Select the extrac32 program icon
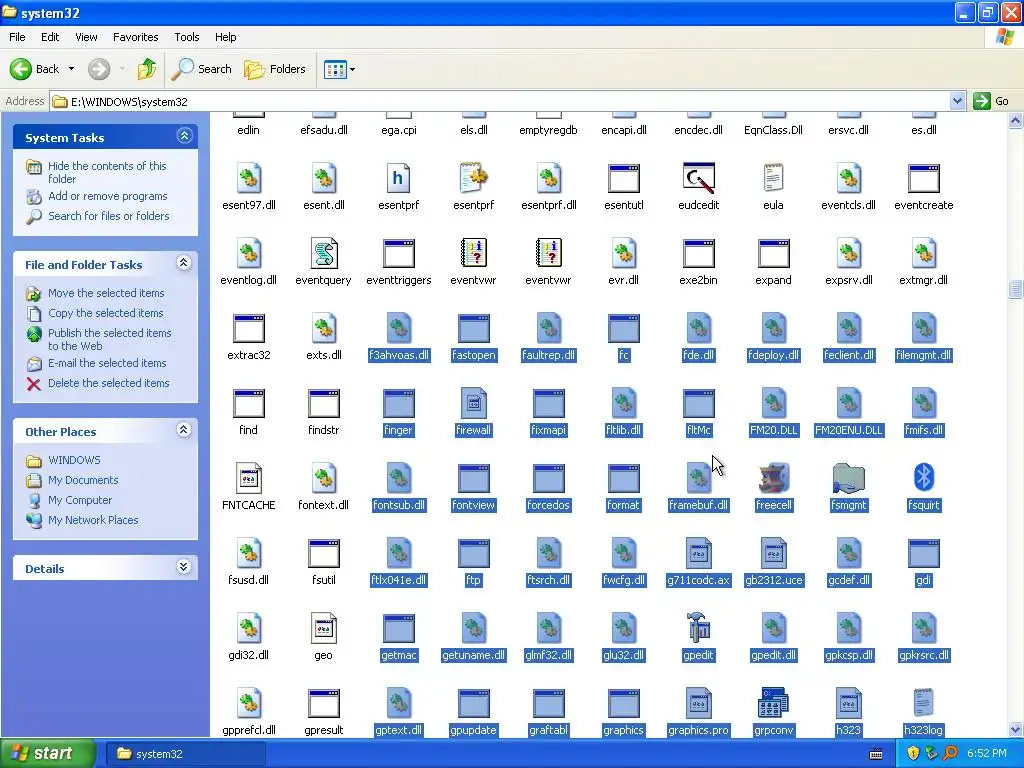1024x768 pixels. click(248, 328)
